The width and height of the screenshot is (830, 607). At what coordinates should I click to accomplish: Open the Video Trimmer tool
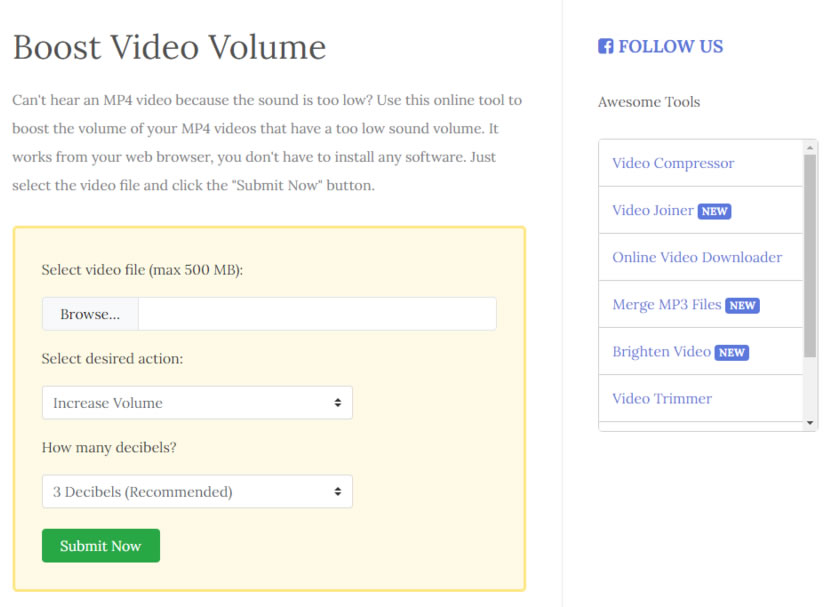pos(662,398)
